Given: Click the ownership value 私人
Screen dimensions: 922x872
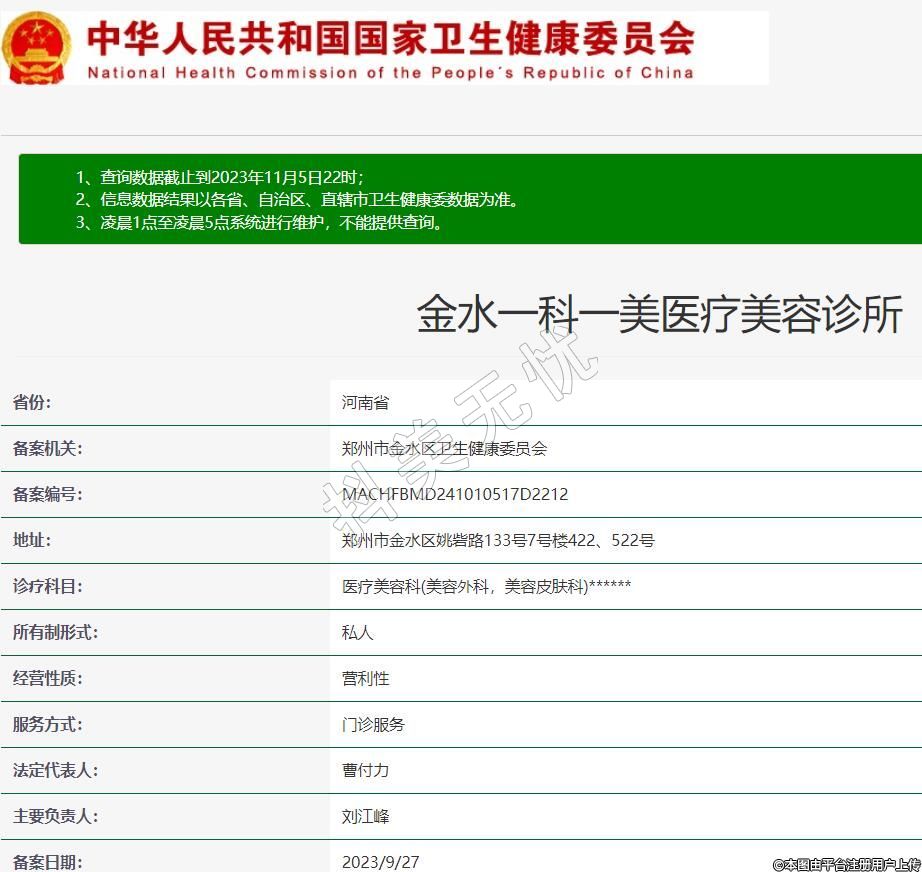Looking at the screenshot, I should [x=357, y=633].
